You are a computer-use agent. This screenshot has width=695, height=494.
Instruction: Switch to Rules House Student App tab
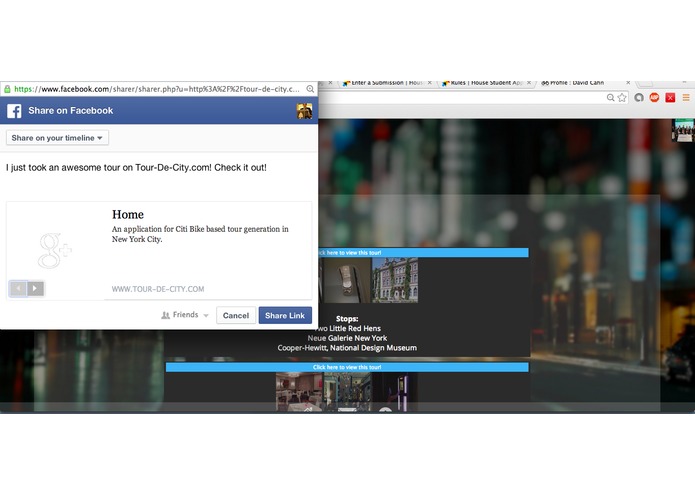tap(484, 83)
